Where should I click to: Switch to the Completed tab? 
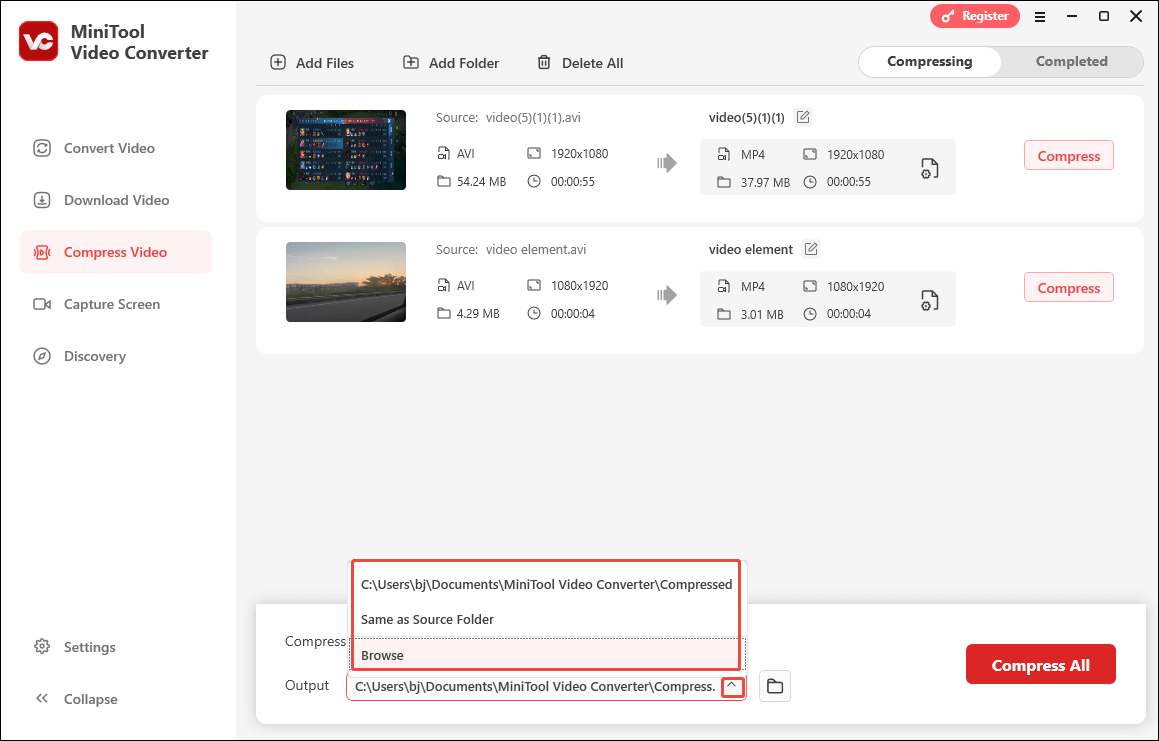pos(1071,61)
